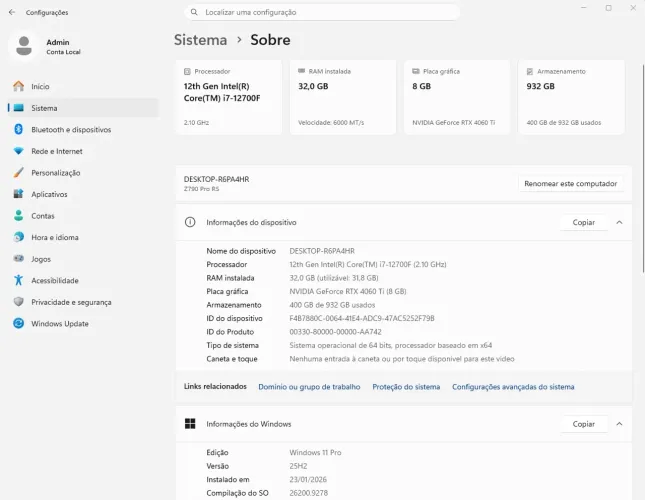Click the Hora e idioma label
This screenshot has width=645, height=500.
55,237
